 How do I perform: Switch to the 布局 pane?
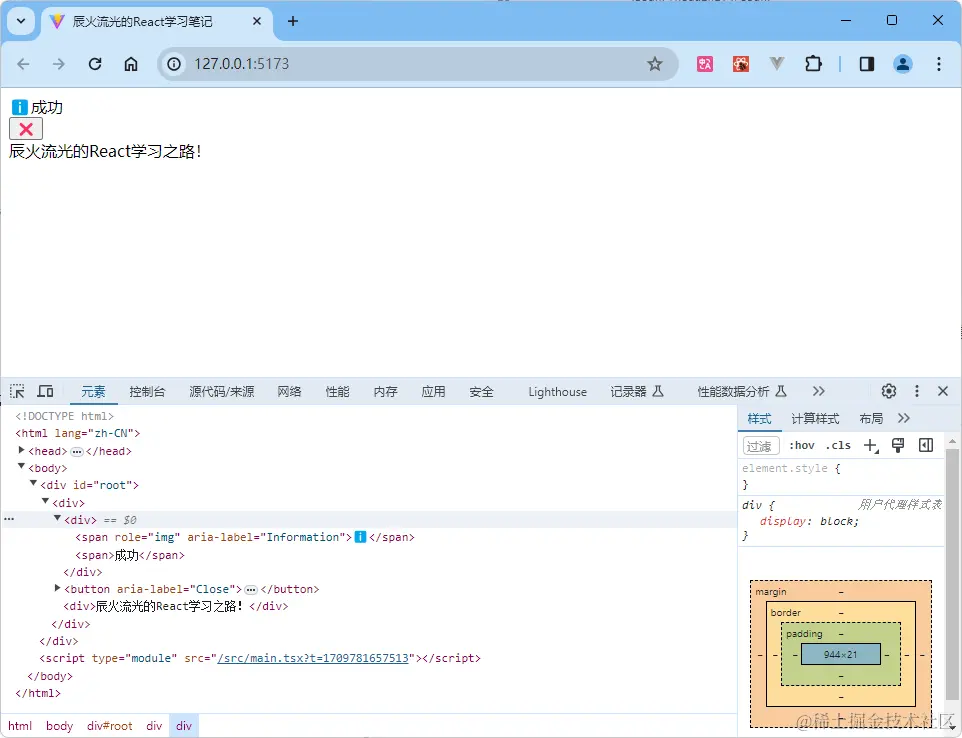[871, 419]
